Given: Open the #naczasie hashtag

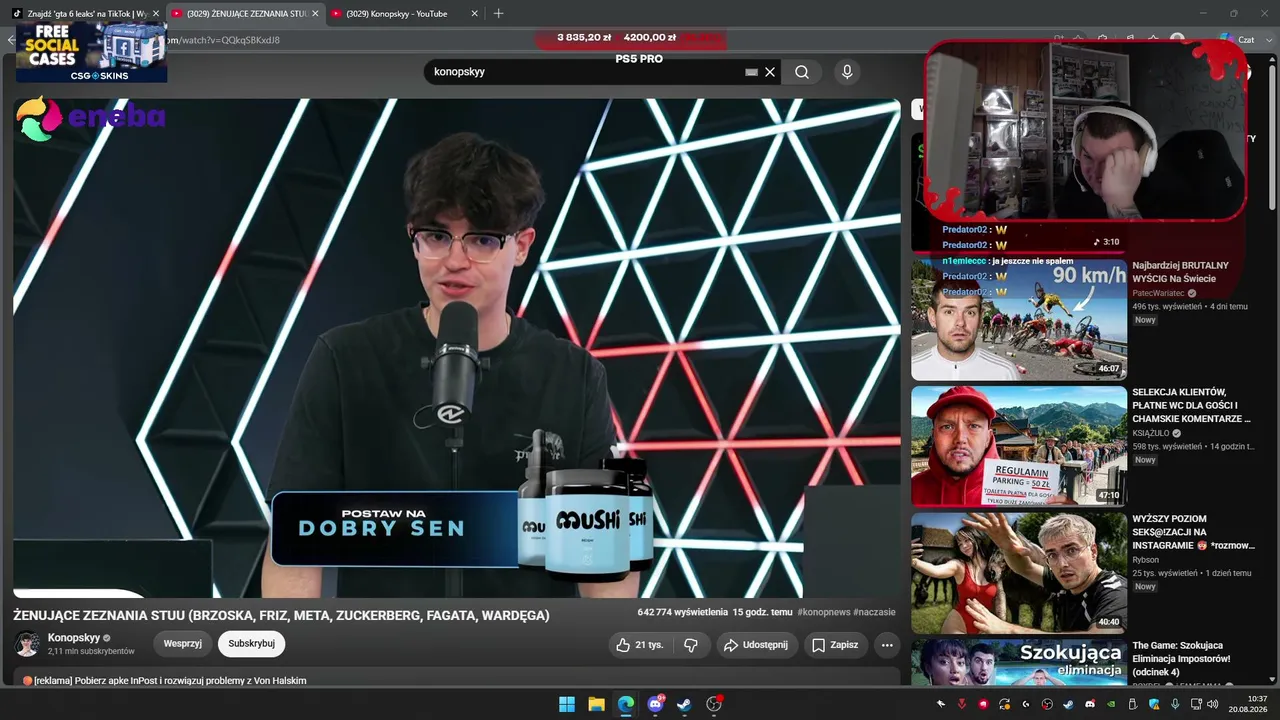Looking at the screenshot, I should click(x=875, y=612).
